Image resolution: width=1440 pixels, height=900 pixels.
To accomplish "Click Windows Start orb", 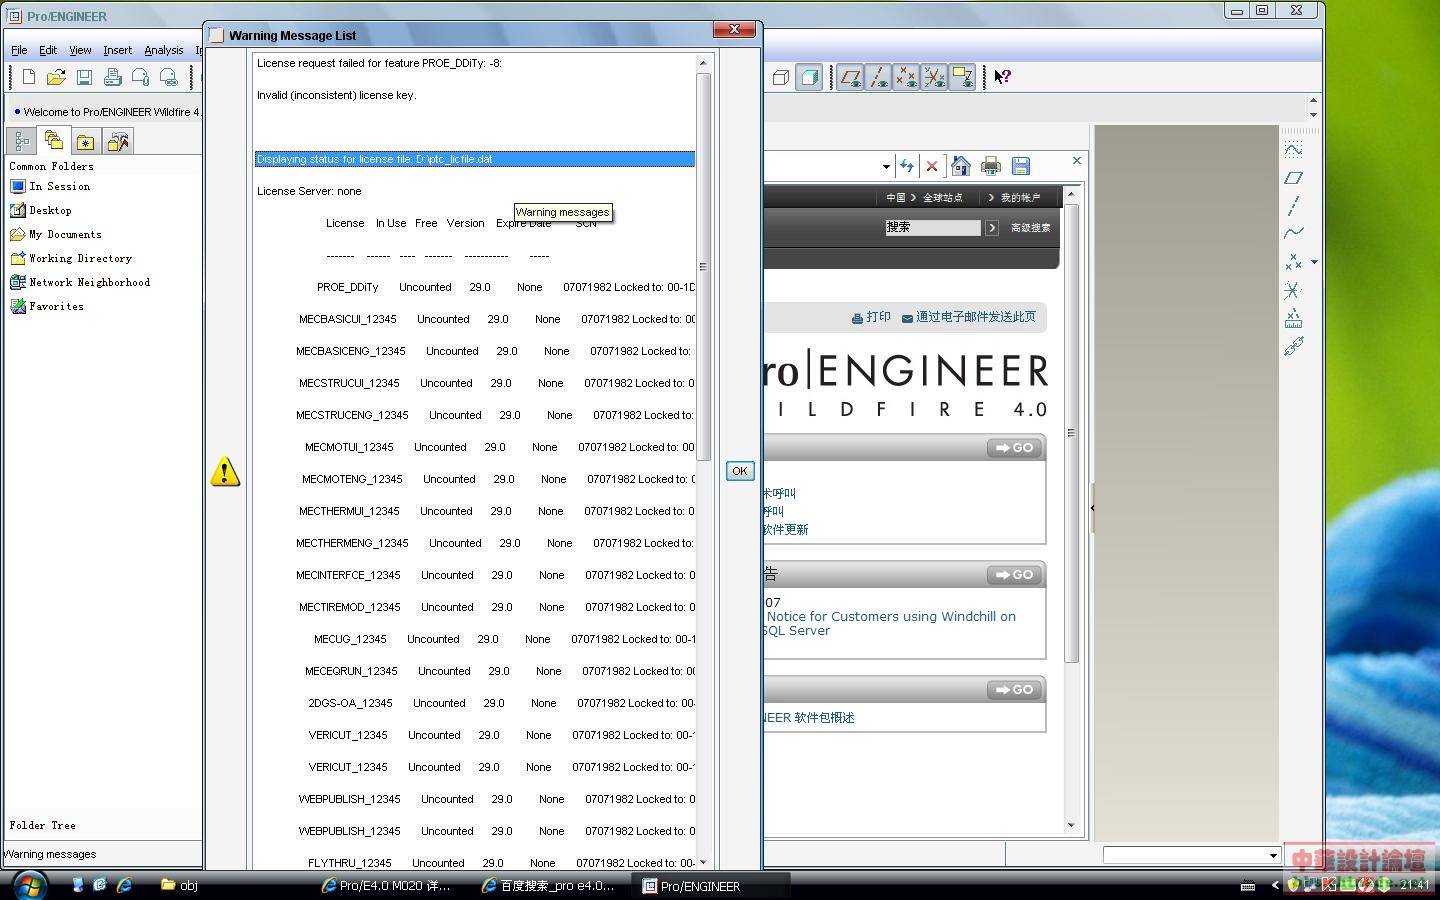I will point(30,884).
